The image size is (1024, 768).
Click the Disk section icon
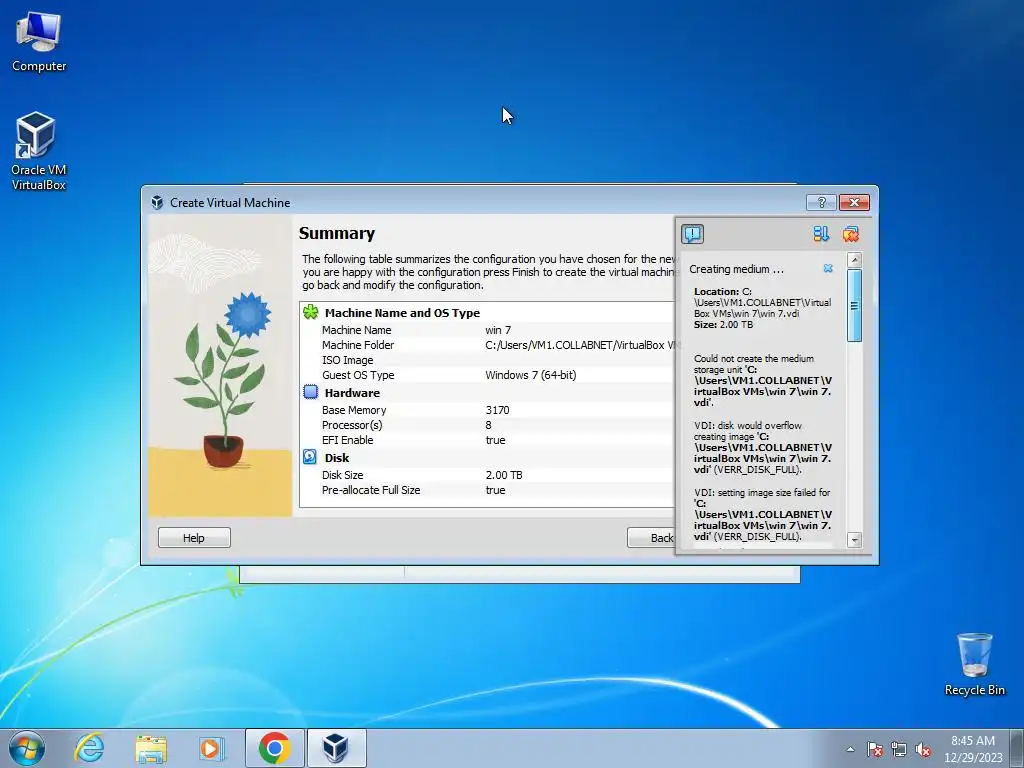pos(310,457)
